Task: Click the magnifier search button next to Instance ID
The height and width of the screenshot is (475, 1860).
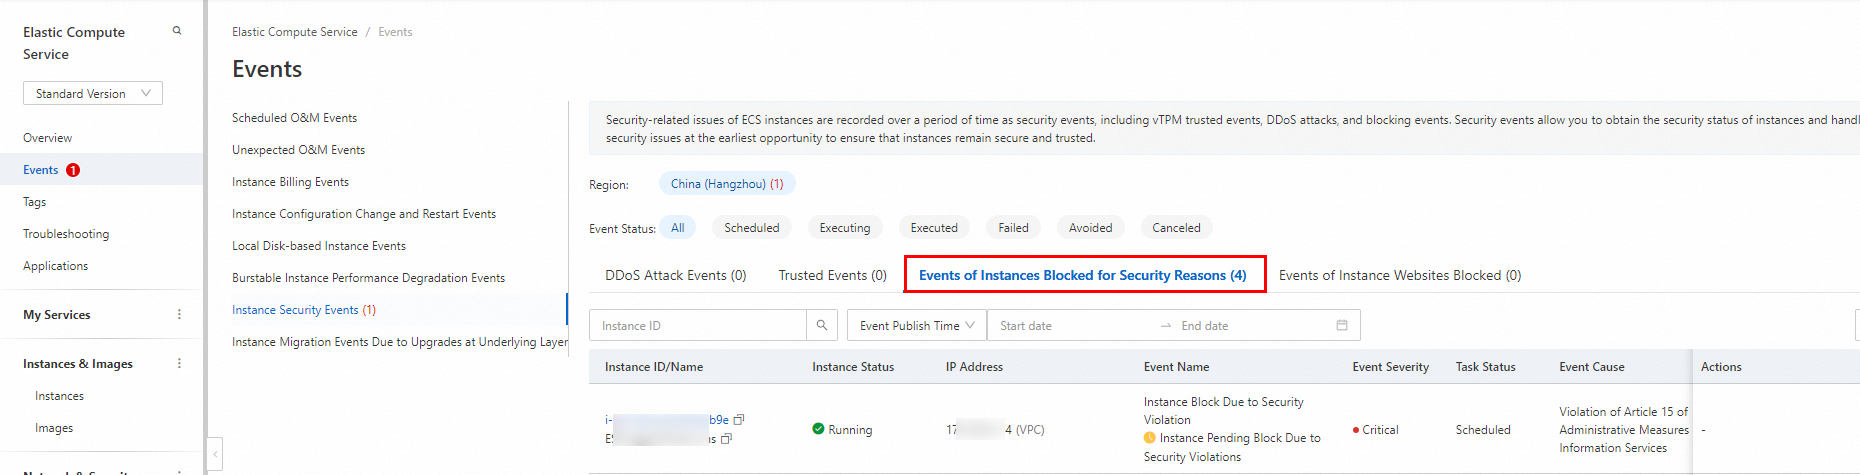Action: (x=822, y=326)
